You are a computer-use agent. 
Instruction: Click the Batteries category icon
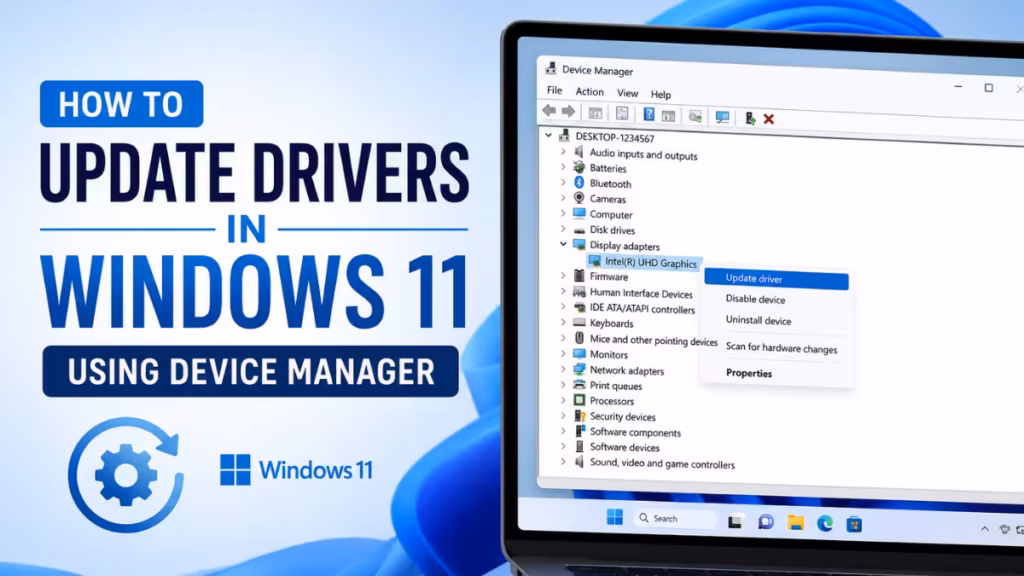[579, 167]
